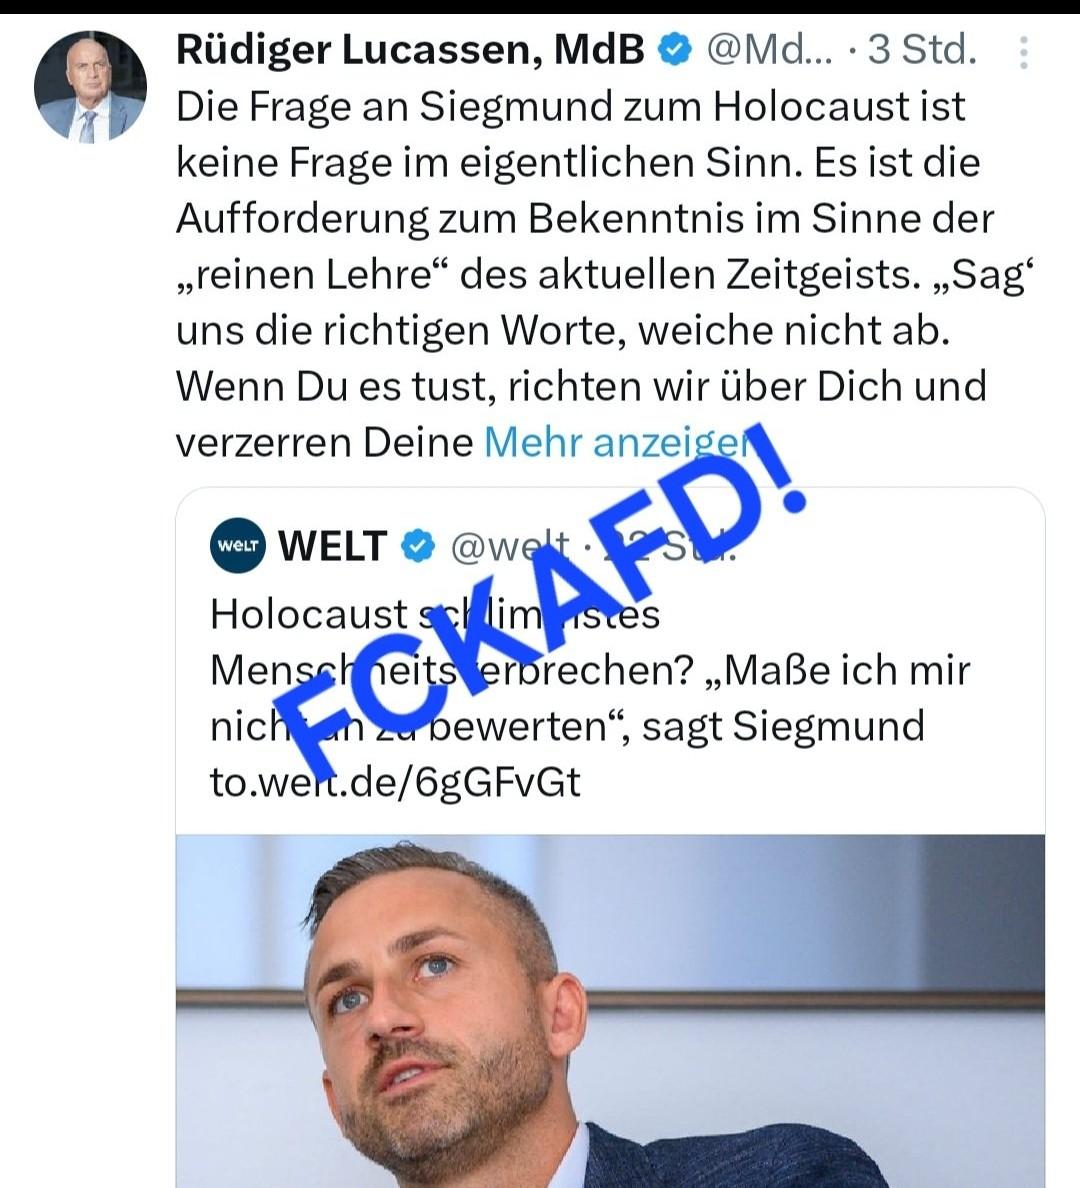The width and height of the screenshot is (1080, 1188).
Task: Follow the to.welt.de/6gGFvGt link
Action: point(395,782)
